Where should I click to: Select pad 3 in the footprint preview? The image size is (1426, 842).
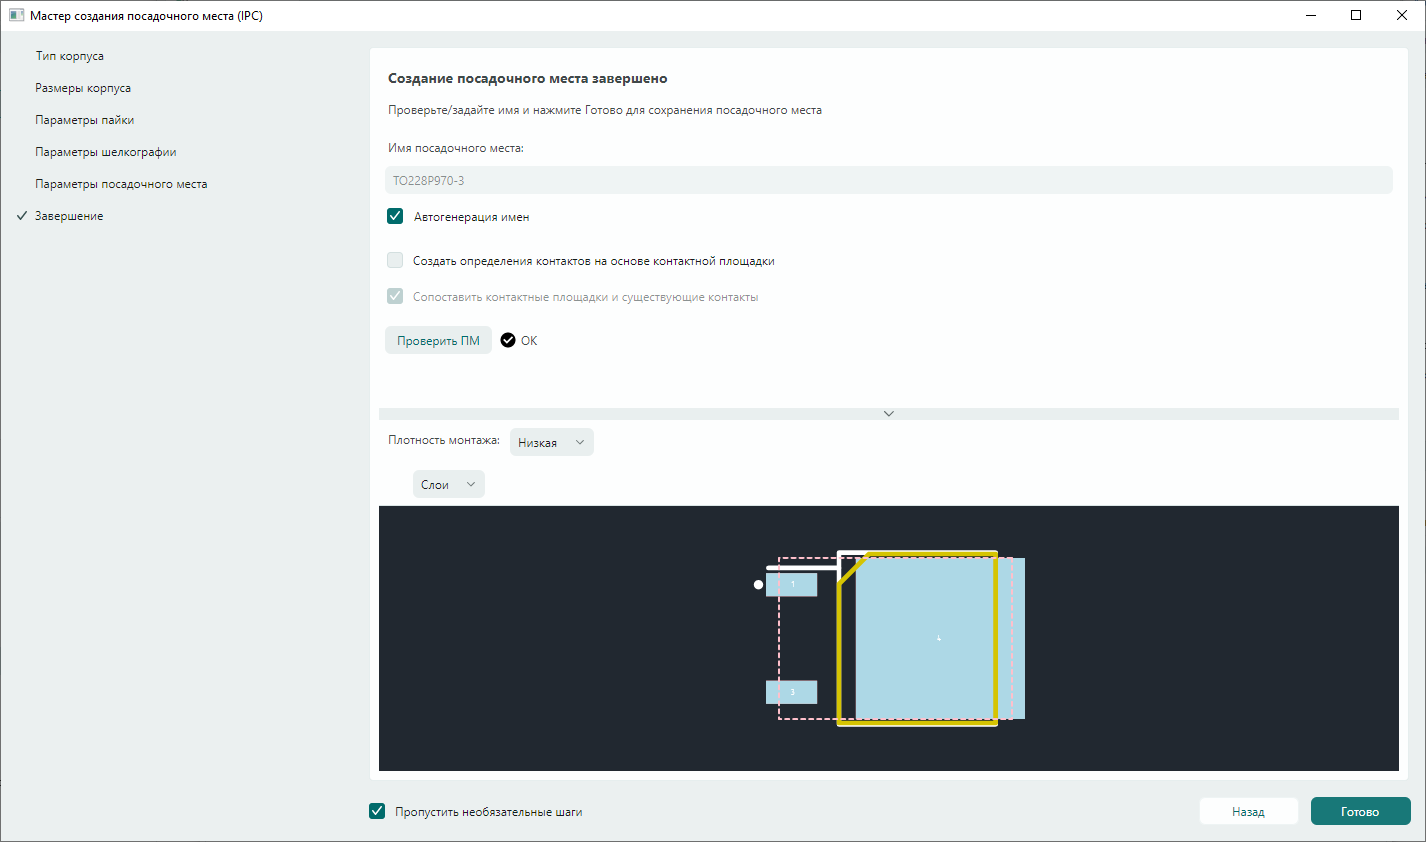[791, 692]
